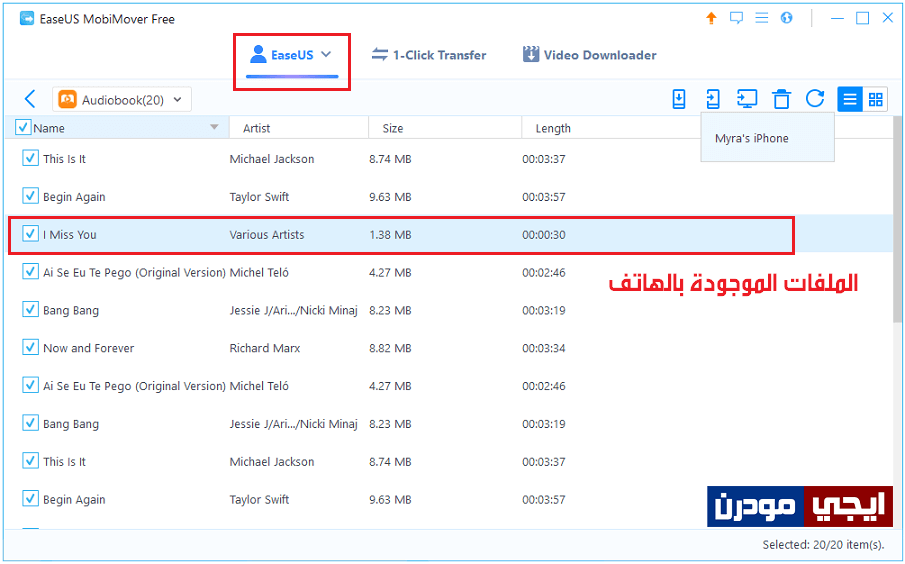Click the import to device toolbar icon

(679, 99)
